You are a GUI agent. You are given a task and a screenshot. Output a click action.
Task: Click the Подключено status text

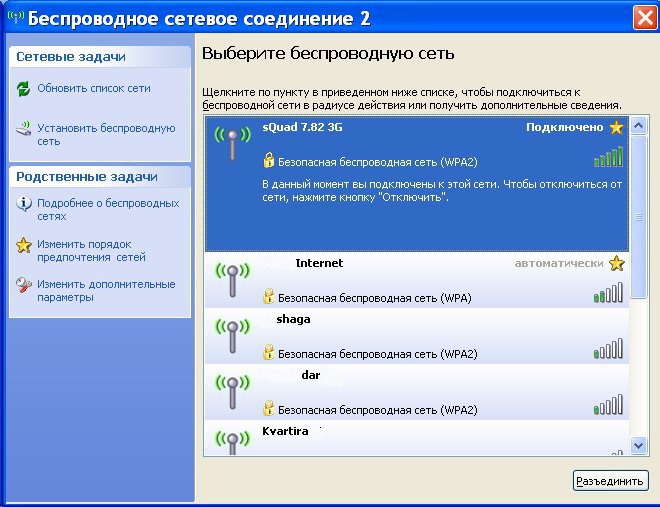(x=564, y=127)
